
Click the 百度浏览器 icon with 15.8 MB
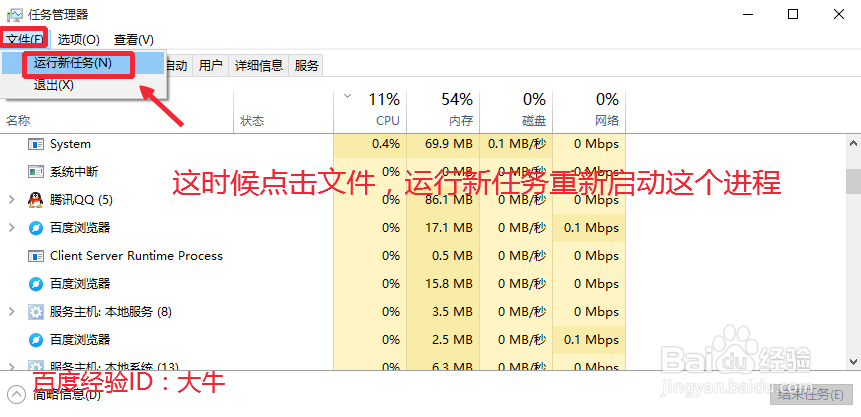click(x=36, y=284)
